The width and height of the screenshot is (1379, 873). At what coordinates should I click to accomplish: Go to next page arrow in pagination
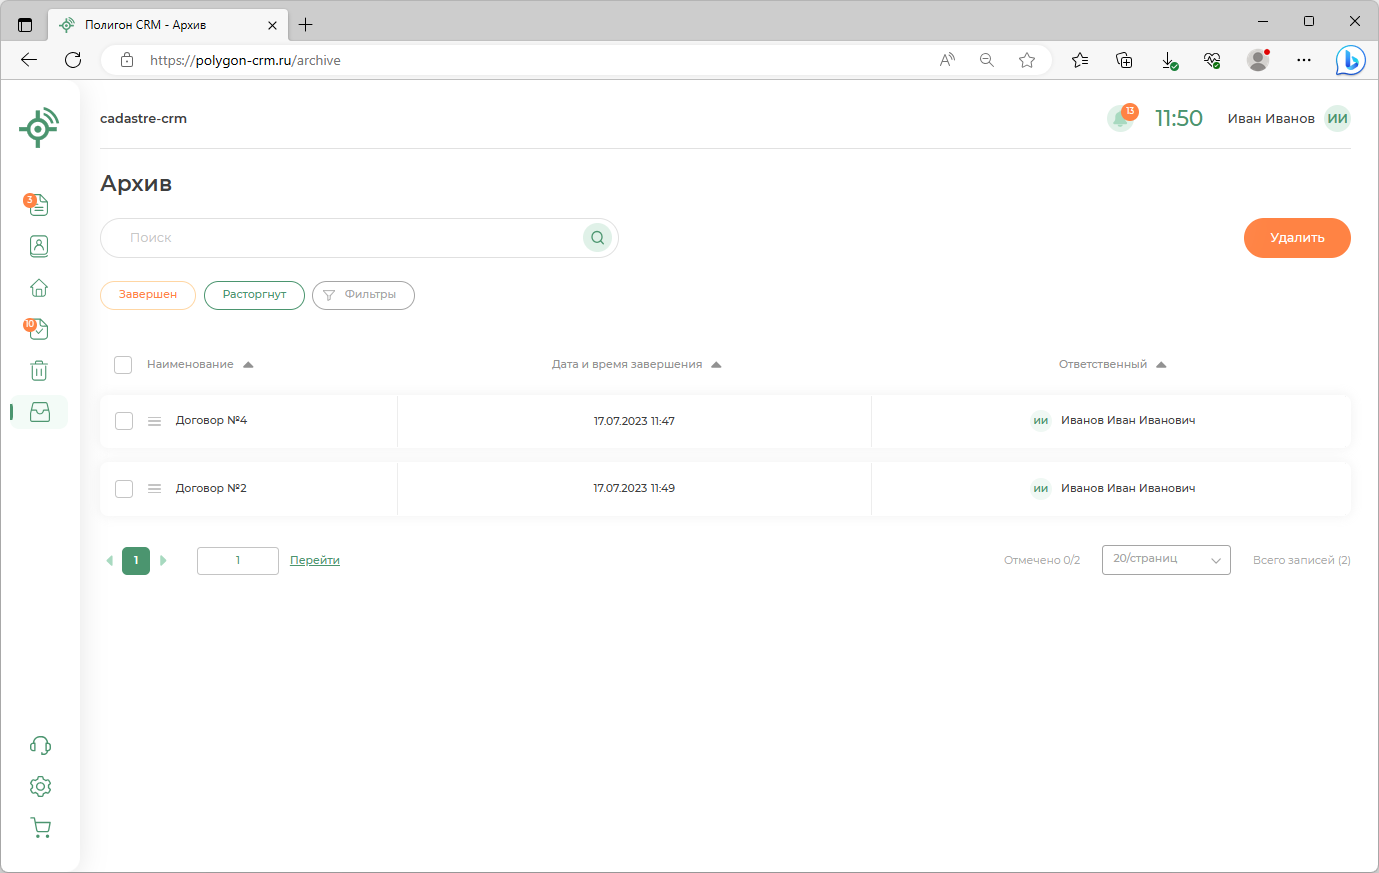pos(163,561)
